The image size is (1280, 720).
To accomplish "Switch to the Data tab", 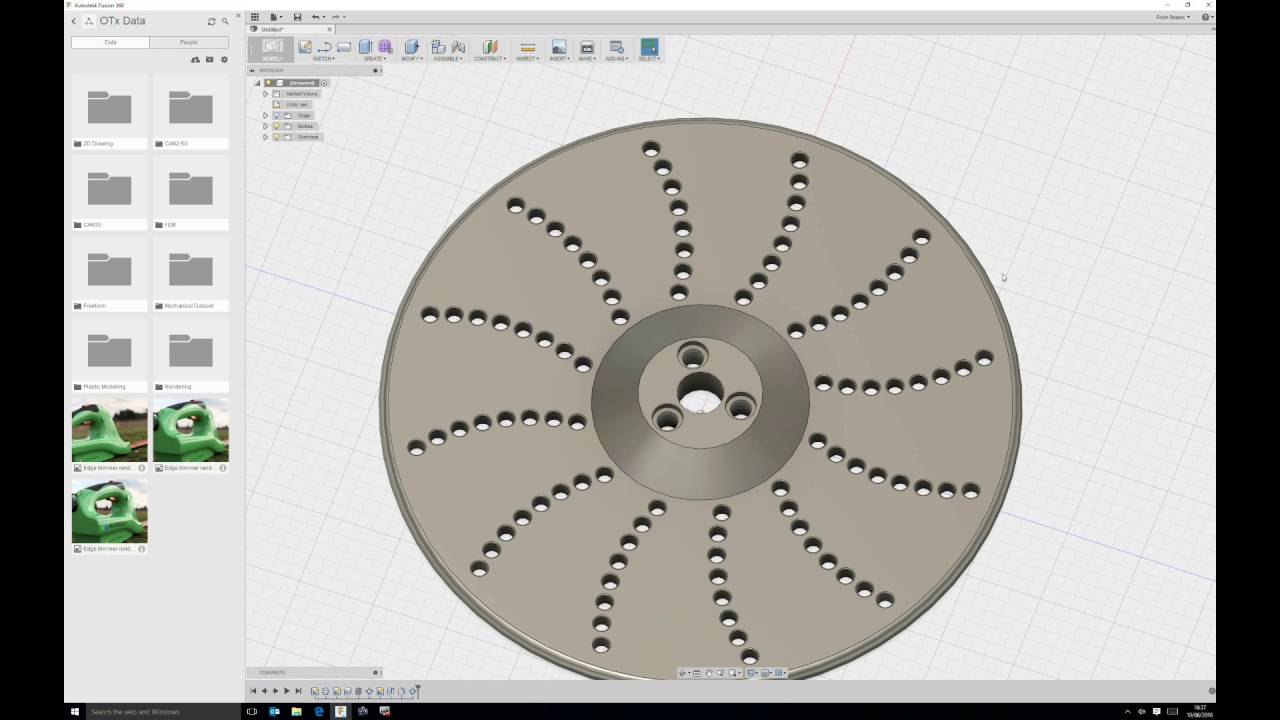I will 110,42.
